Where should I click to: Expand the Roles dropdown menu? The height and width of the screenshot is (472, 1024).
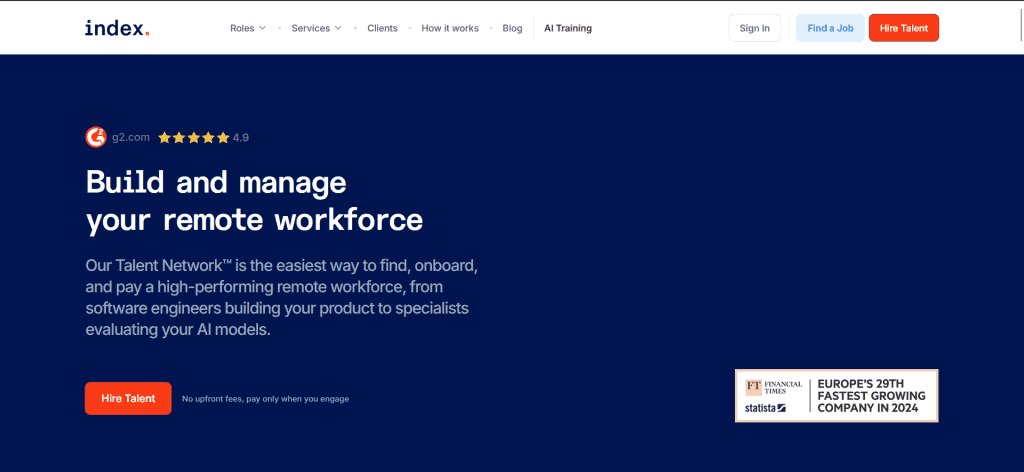247,28
